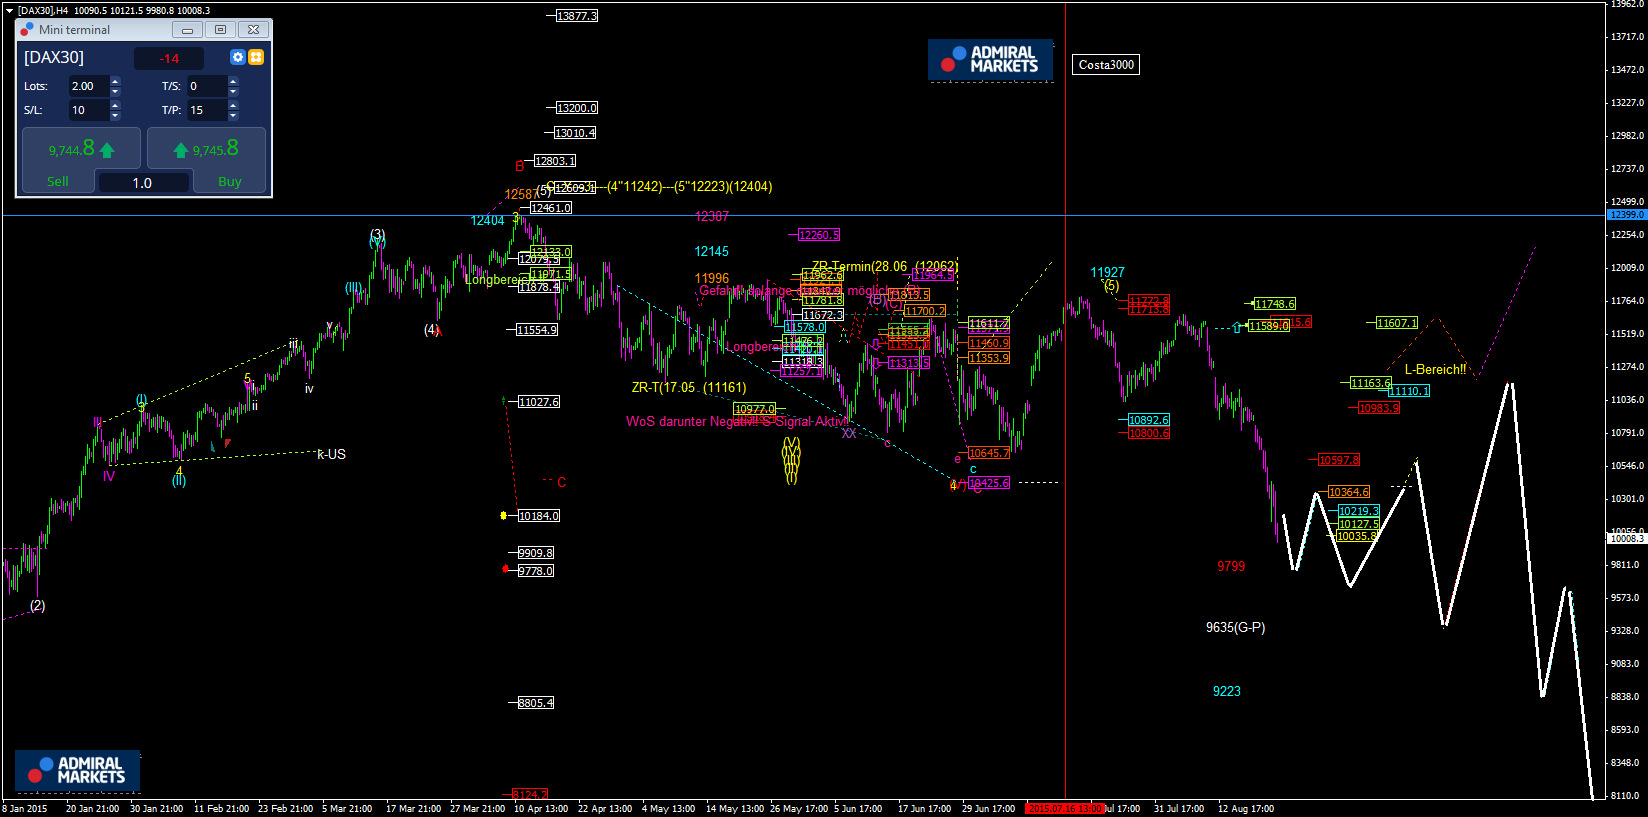Click the Admiral Markets logo at top of chart
Screen dimensions: 1648x817
tap(990, 60)
